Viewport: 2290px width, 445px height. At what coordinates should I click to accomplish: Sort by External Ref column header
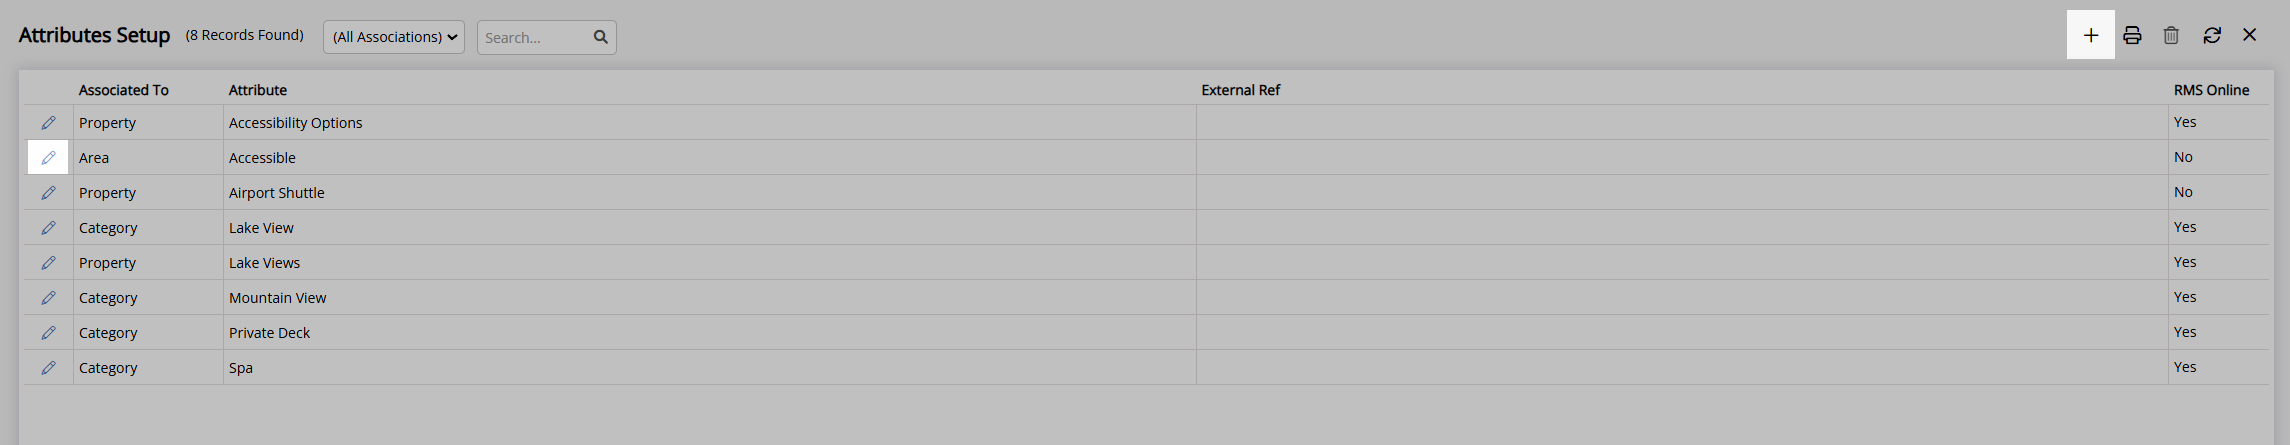point(1241,90)
